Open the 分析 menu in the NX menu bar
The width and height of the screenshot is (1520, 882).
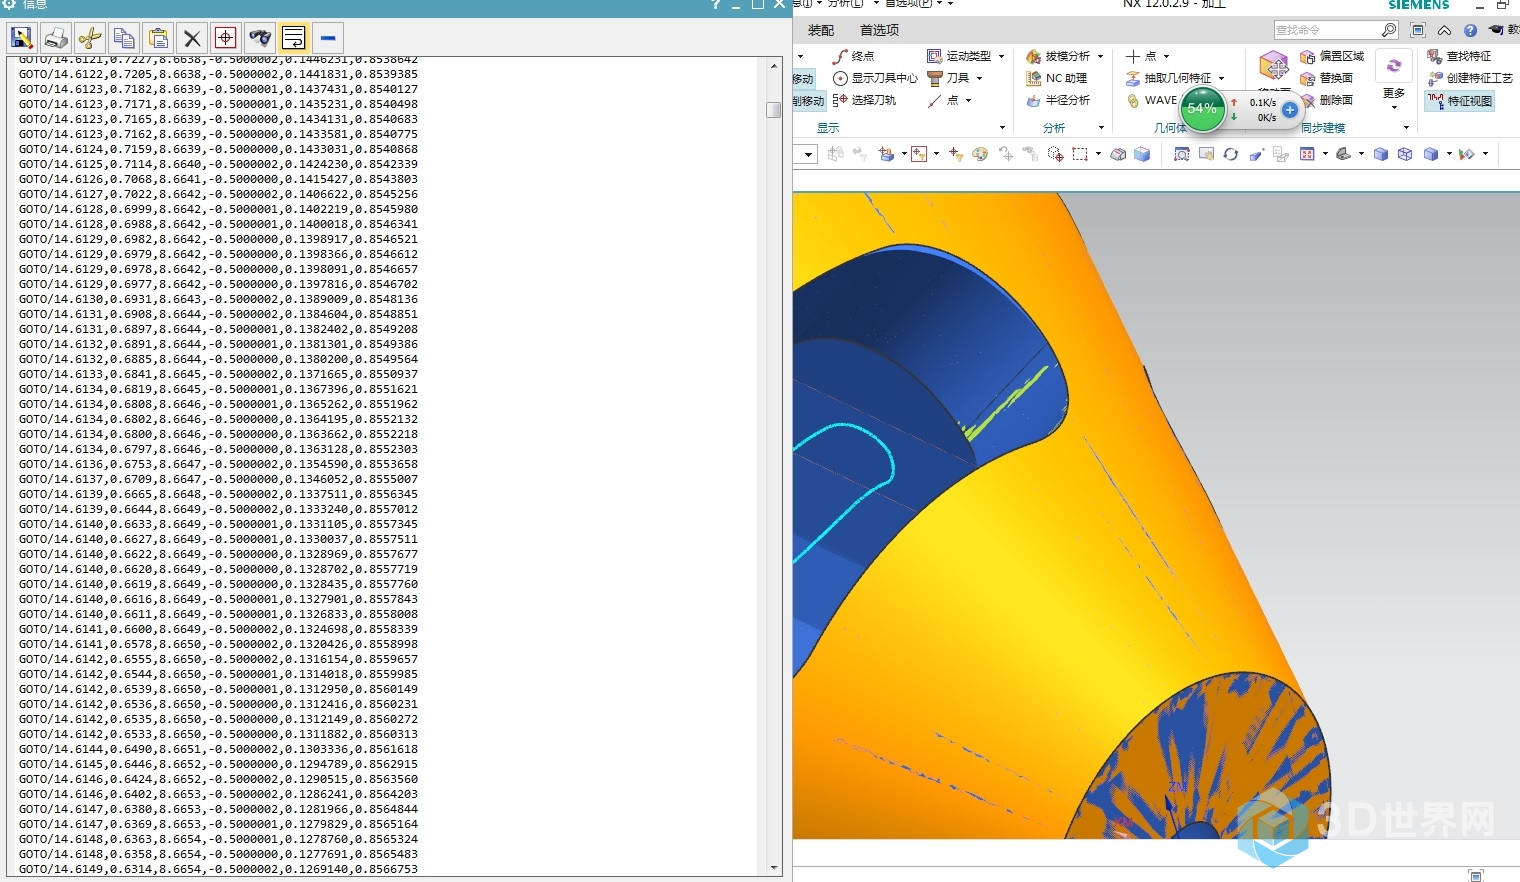[x=846, y=4]
